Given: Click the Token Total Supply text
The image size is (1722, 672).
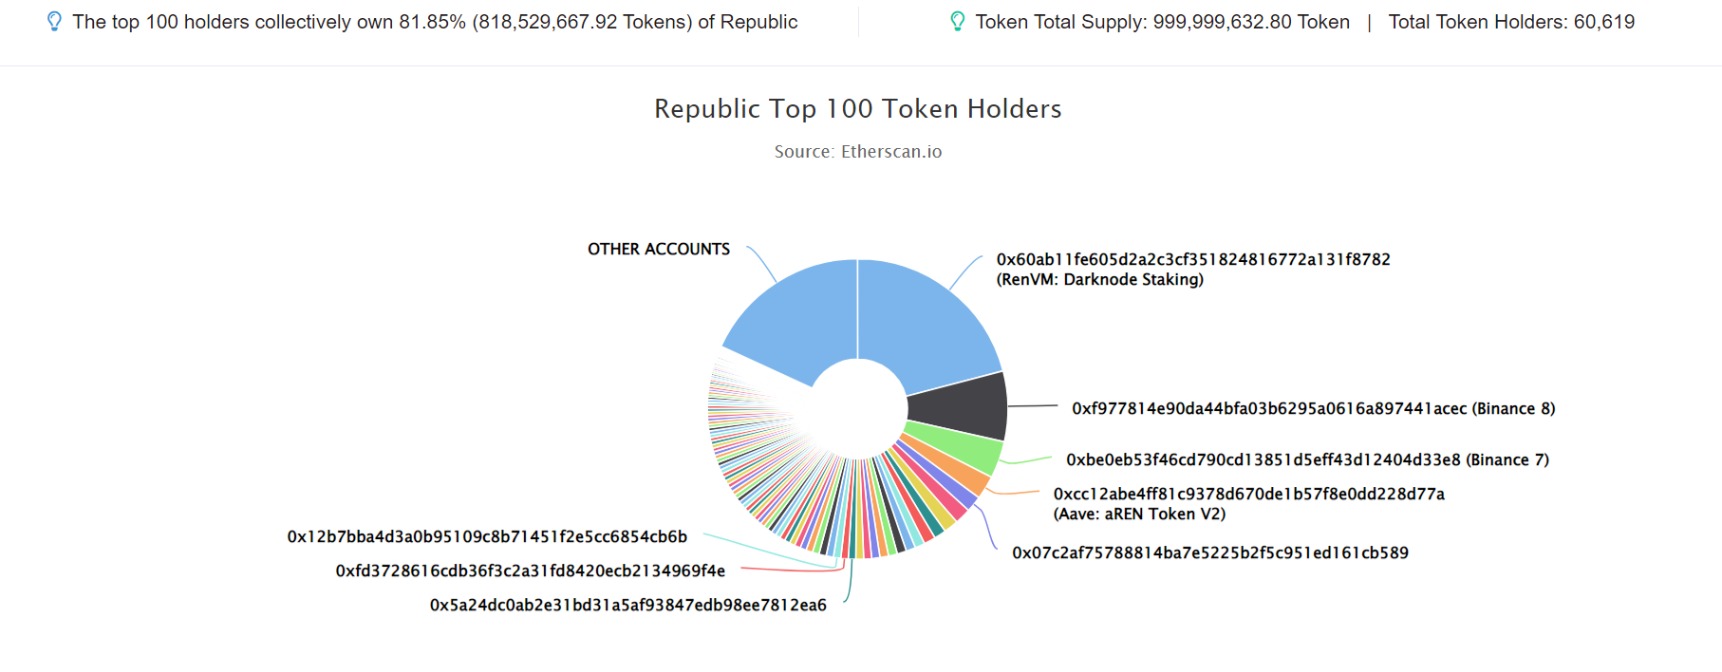Looking at the screenshot, I should pyautogui.click(x=1162, y=22).
